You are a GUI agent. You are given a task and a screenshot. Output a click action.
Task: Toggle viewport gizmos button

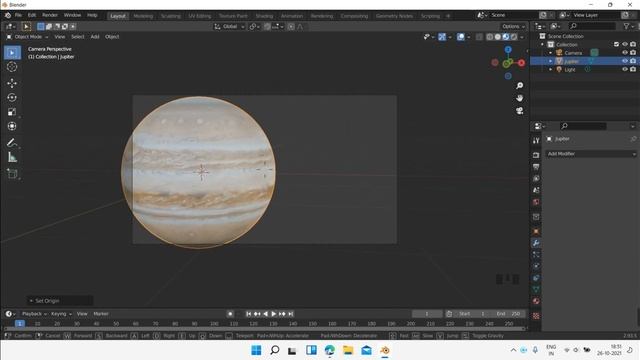(x=442, y=37)
